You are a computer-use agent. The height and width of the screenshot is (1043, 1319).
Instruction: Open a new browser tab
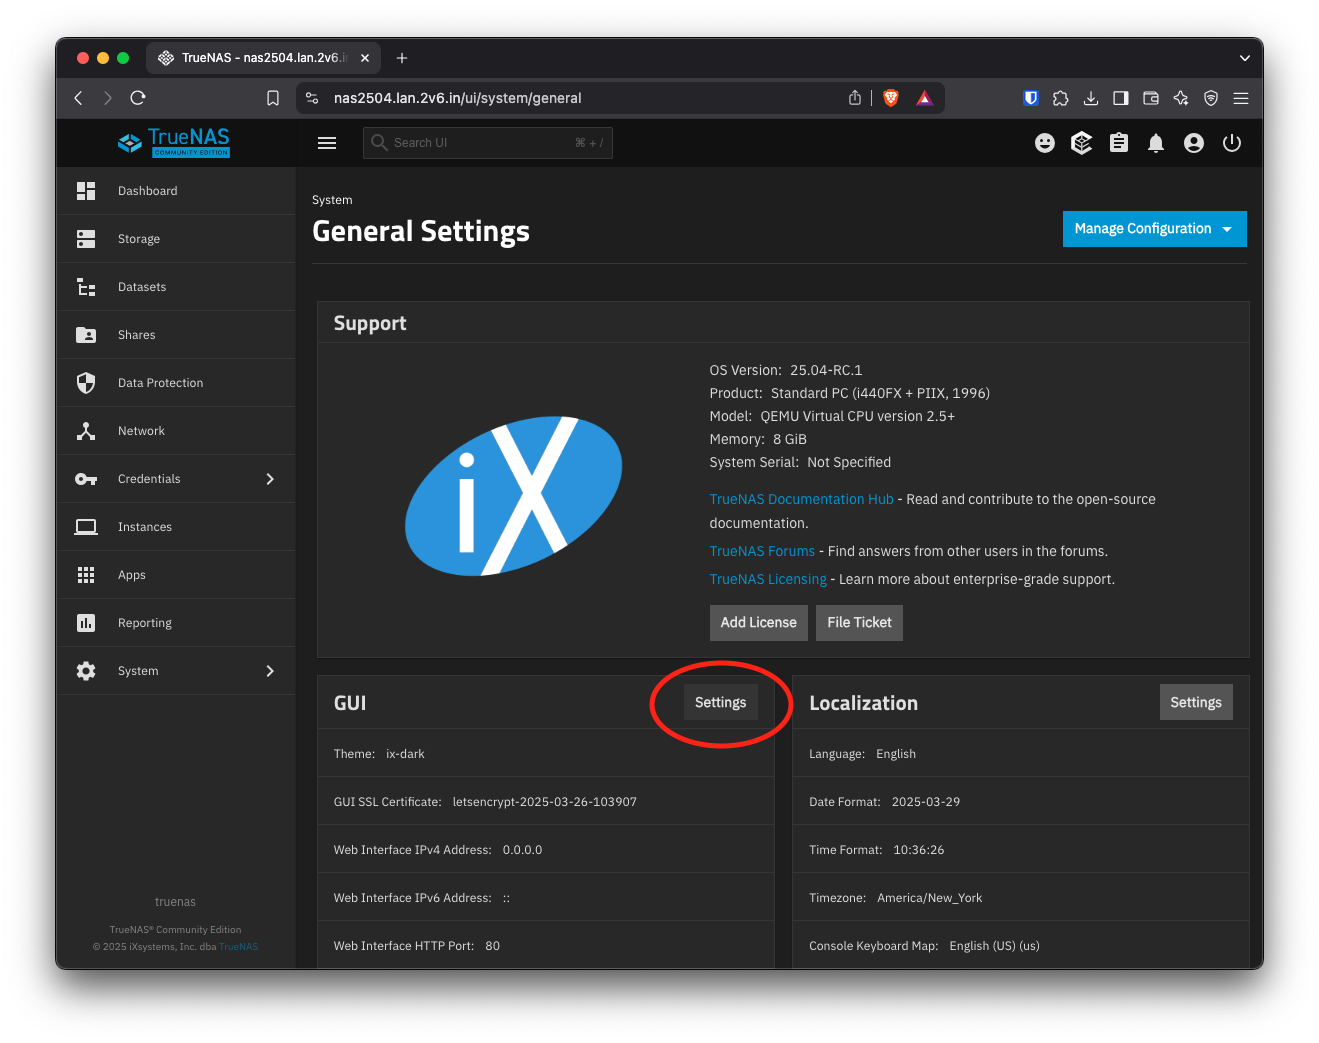402,58
